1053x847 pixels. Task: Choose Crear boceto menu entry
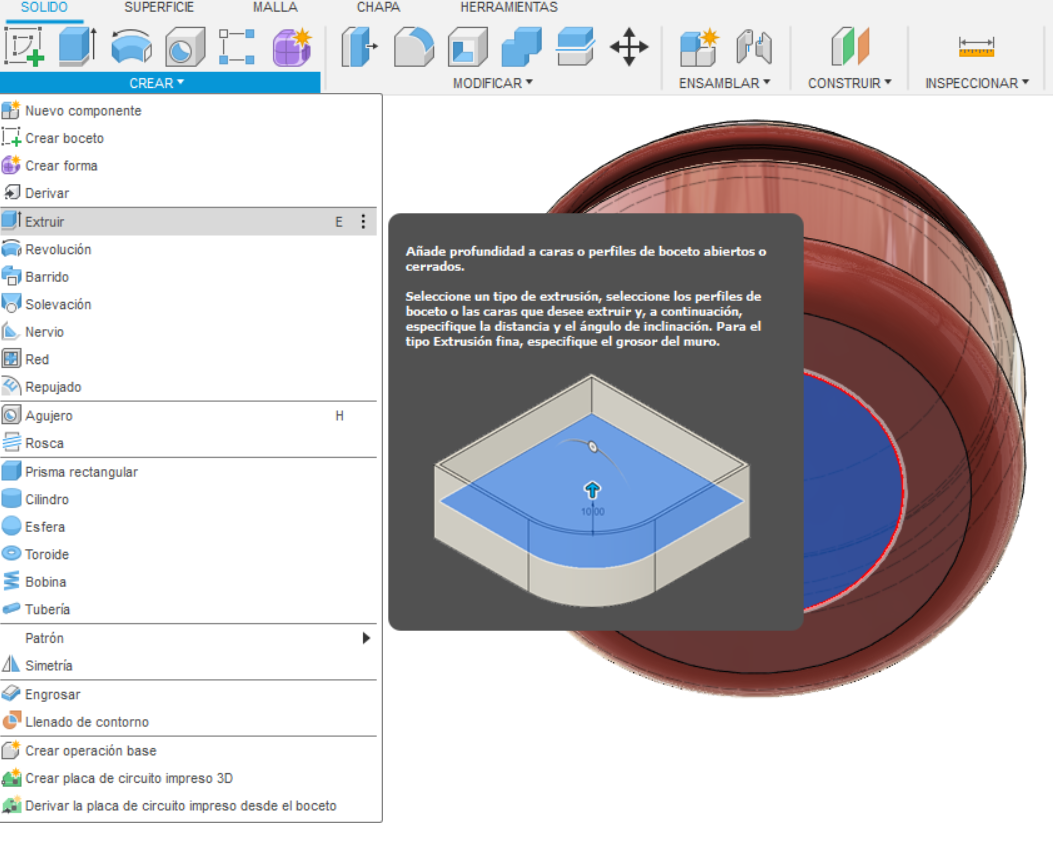click(189, 138)
